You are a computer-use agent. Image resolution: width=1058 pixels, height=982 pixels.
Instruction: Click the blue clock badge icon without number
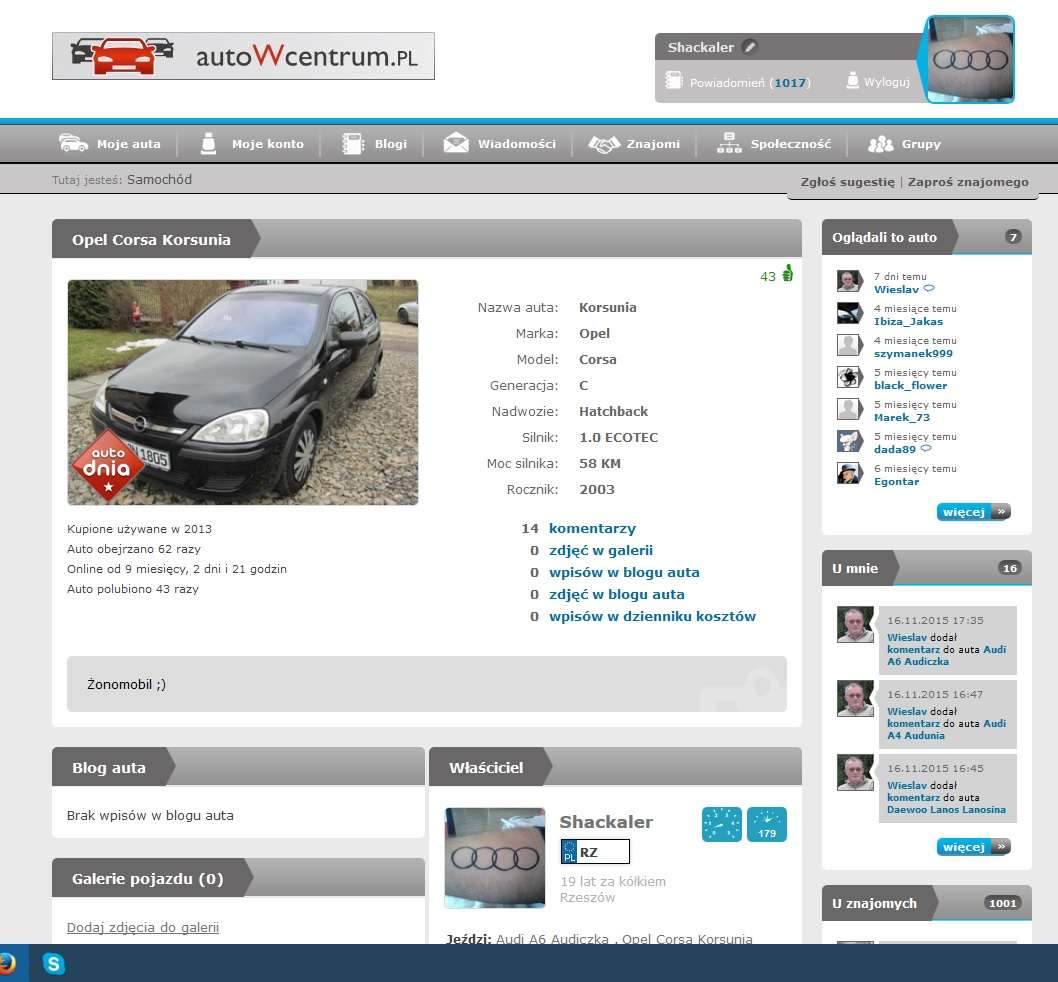(721, 824)
